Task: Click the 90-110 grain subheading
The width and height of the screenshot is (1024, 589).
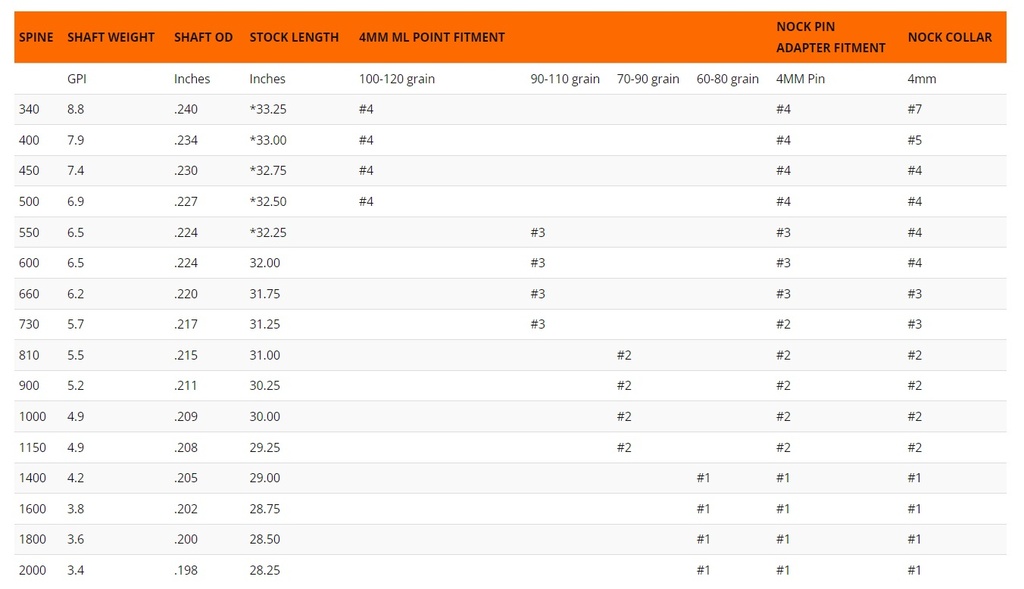Action: [x=565, y=79]
